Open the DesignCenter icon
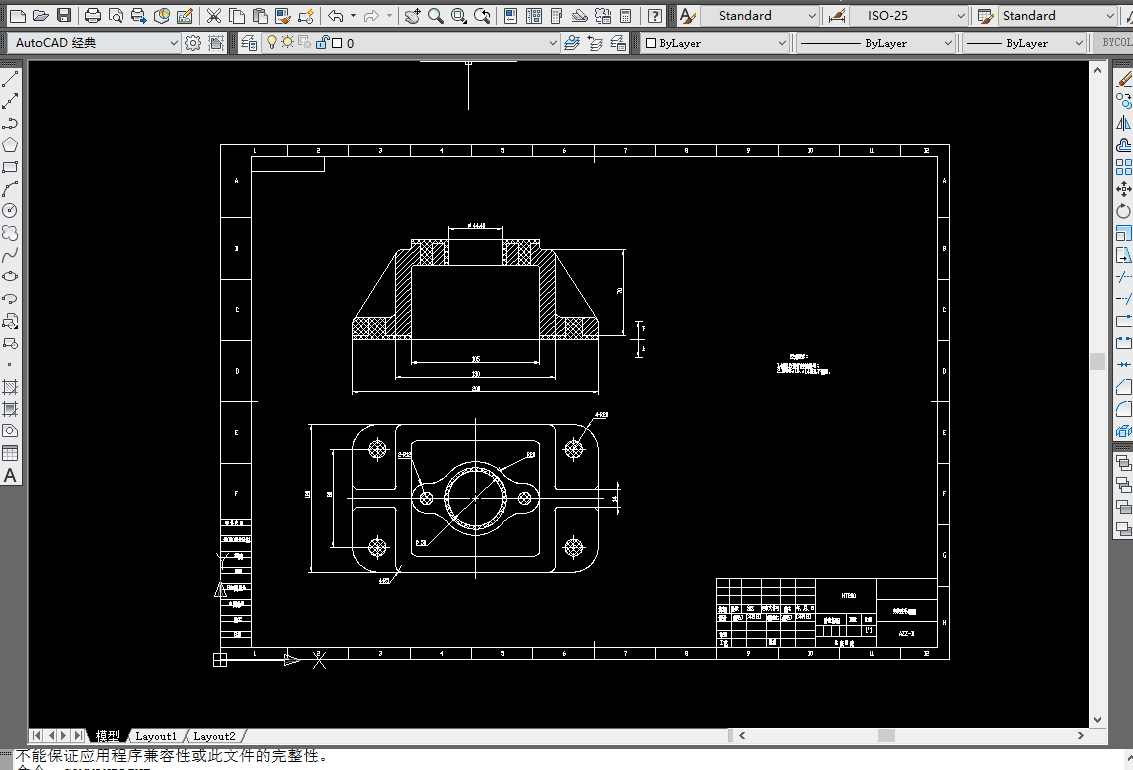Screen dimensions: 1133x770 click(x=534, y=15)
